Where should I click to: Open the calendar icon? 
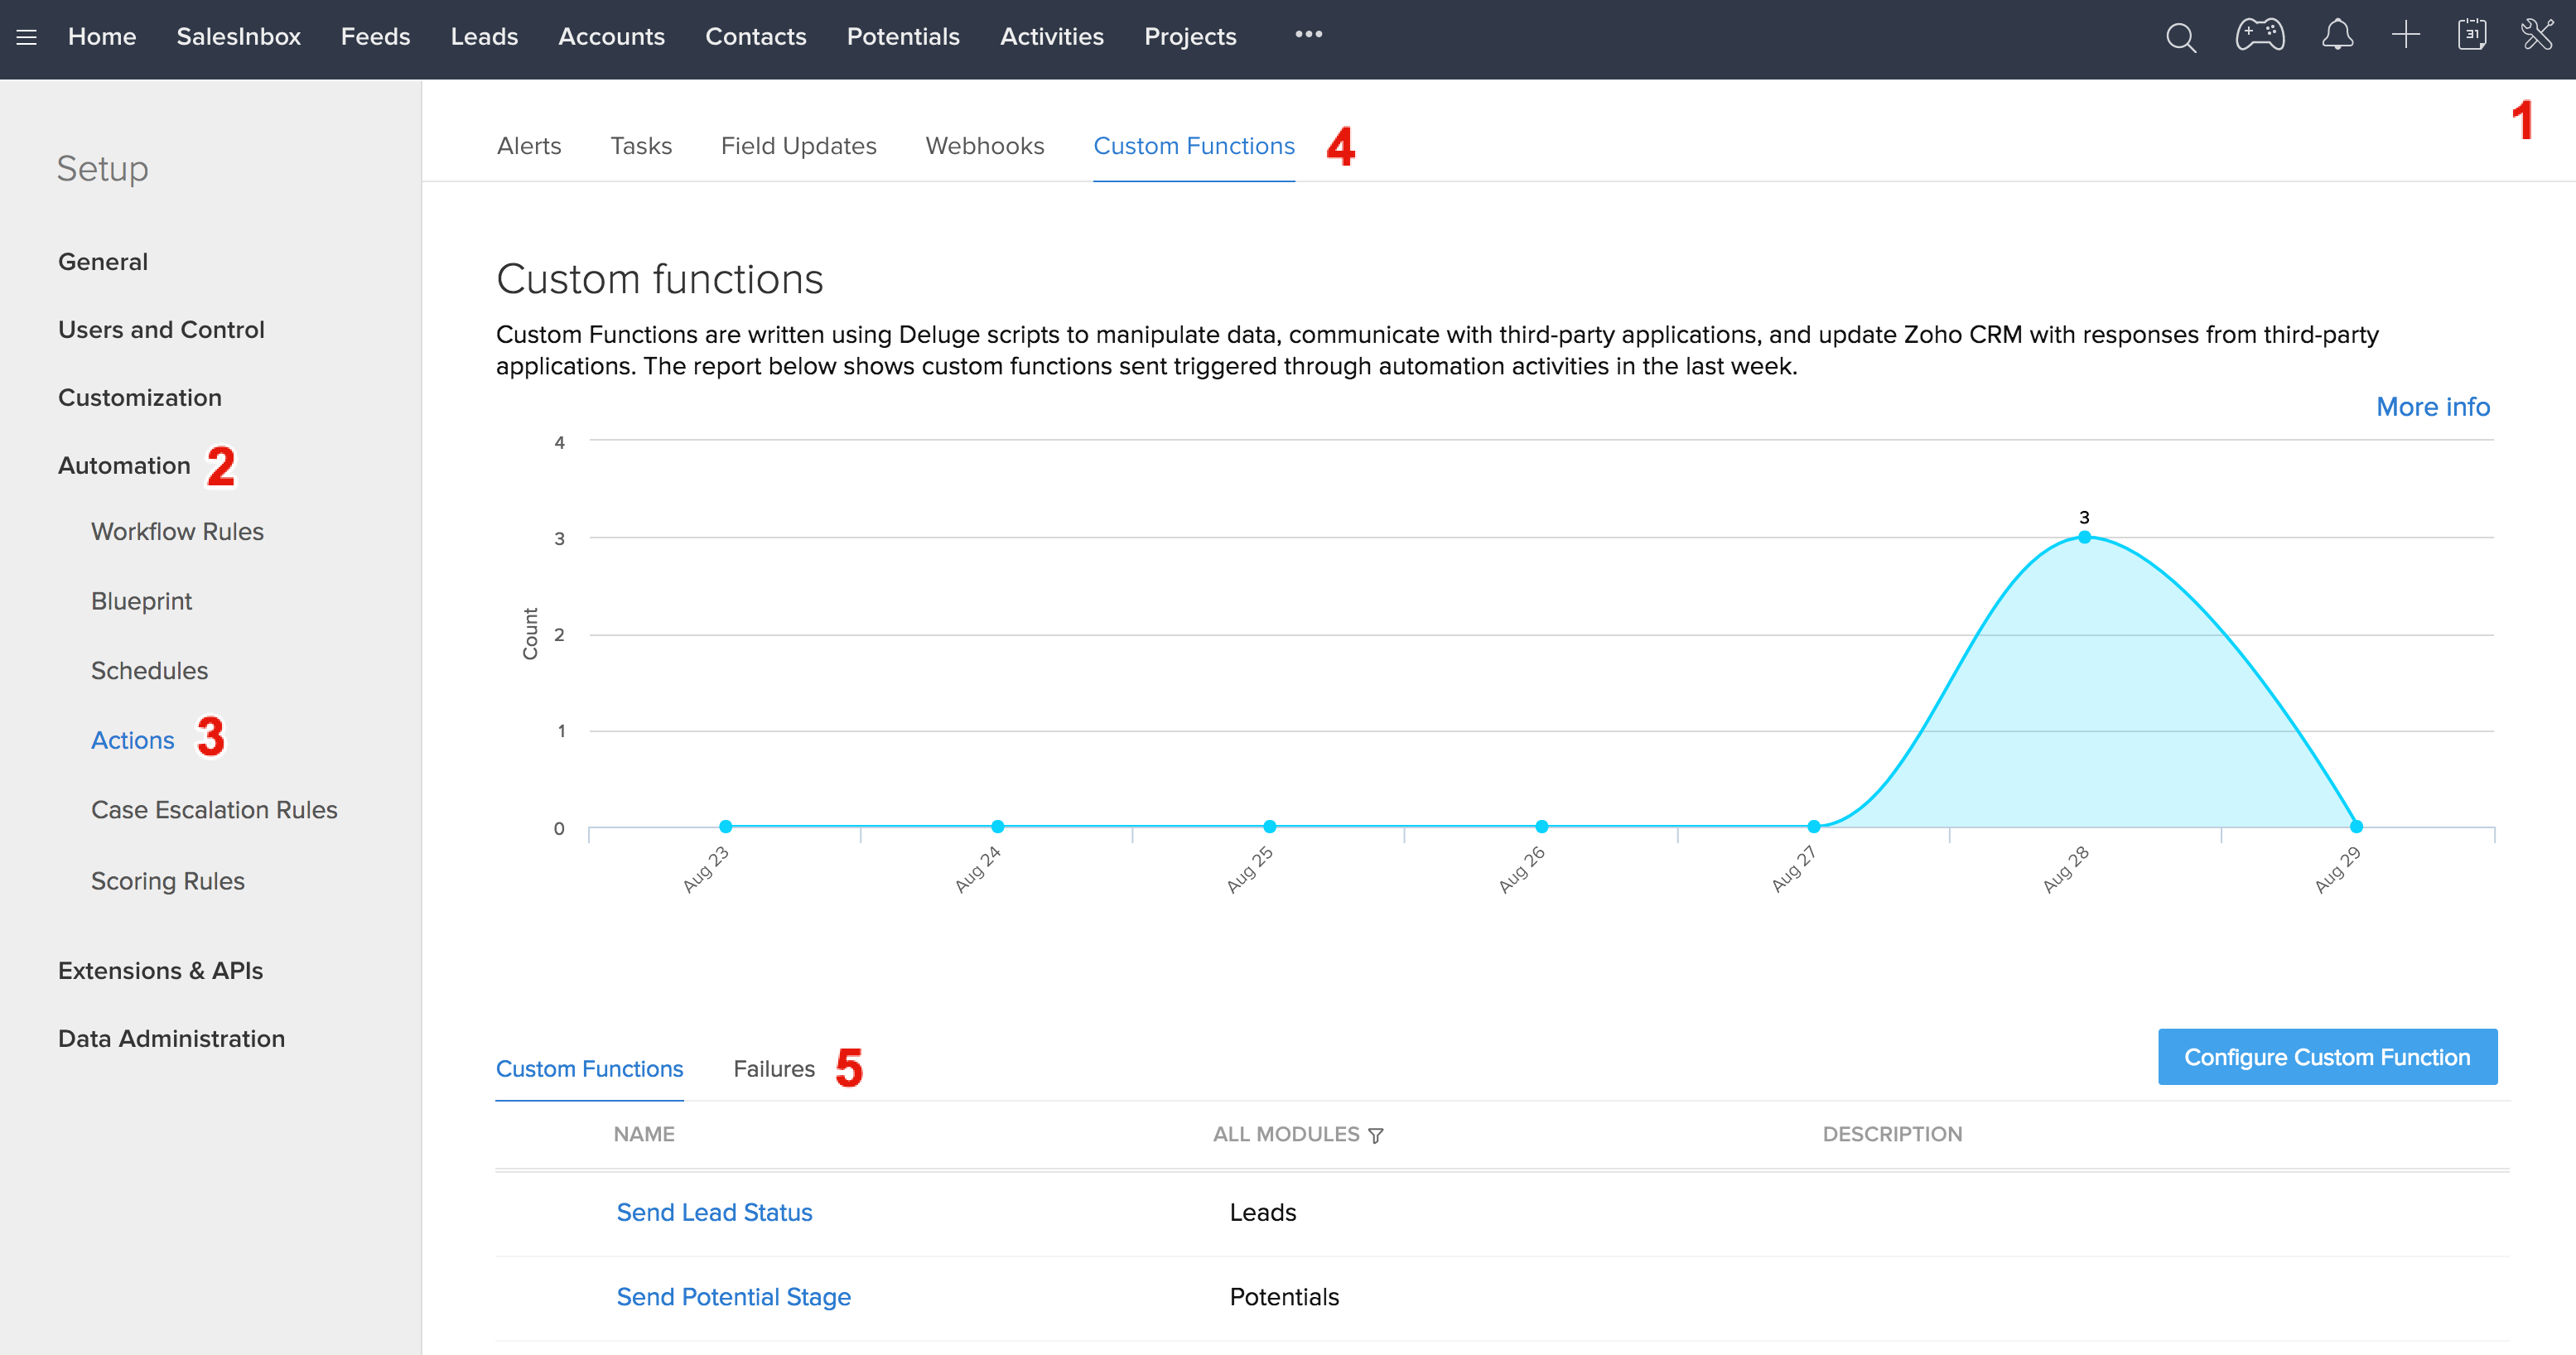coord(2472,36)
